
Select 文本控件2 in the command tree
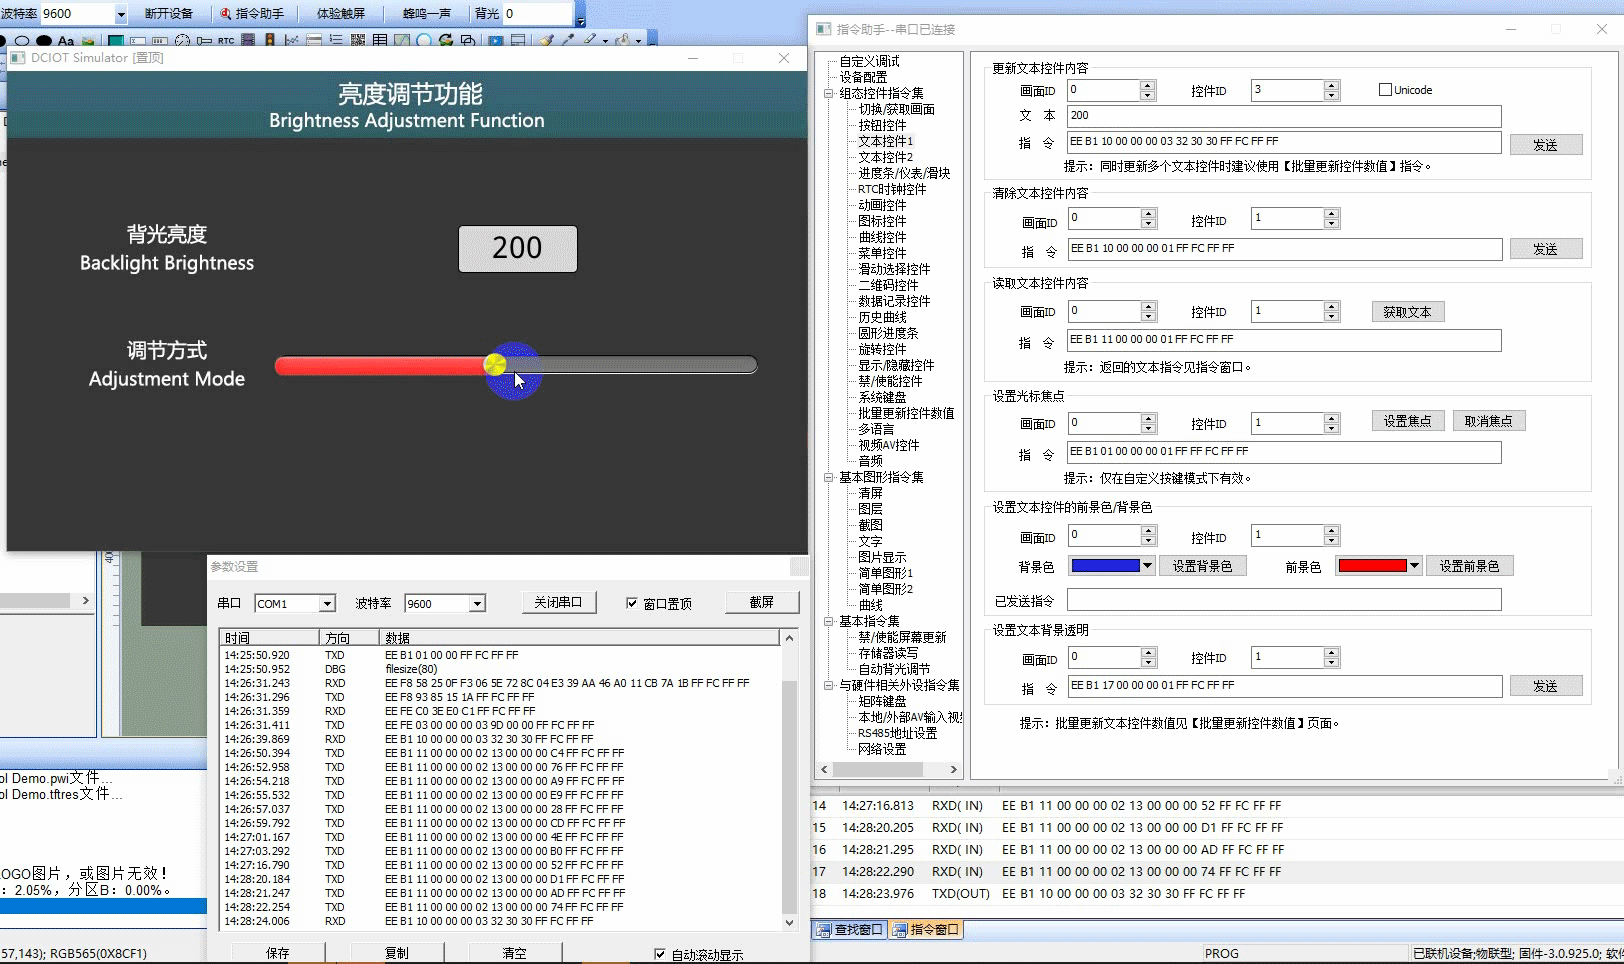(x=885, y=157)
